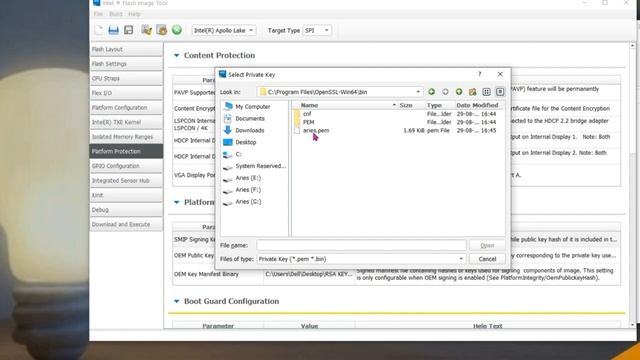Click the OEM Key Manifest Binary path value

click(309, 274)
